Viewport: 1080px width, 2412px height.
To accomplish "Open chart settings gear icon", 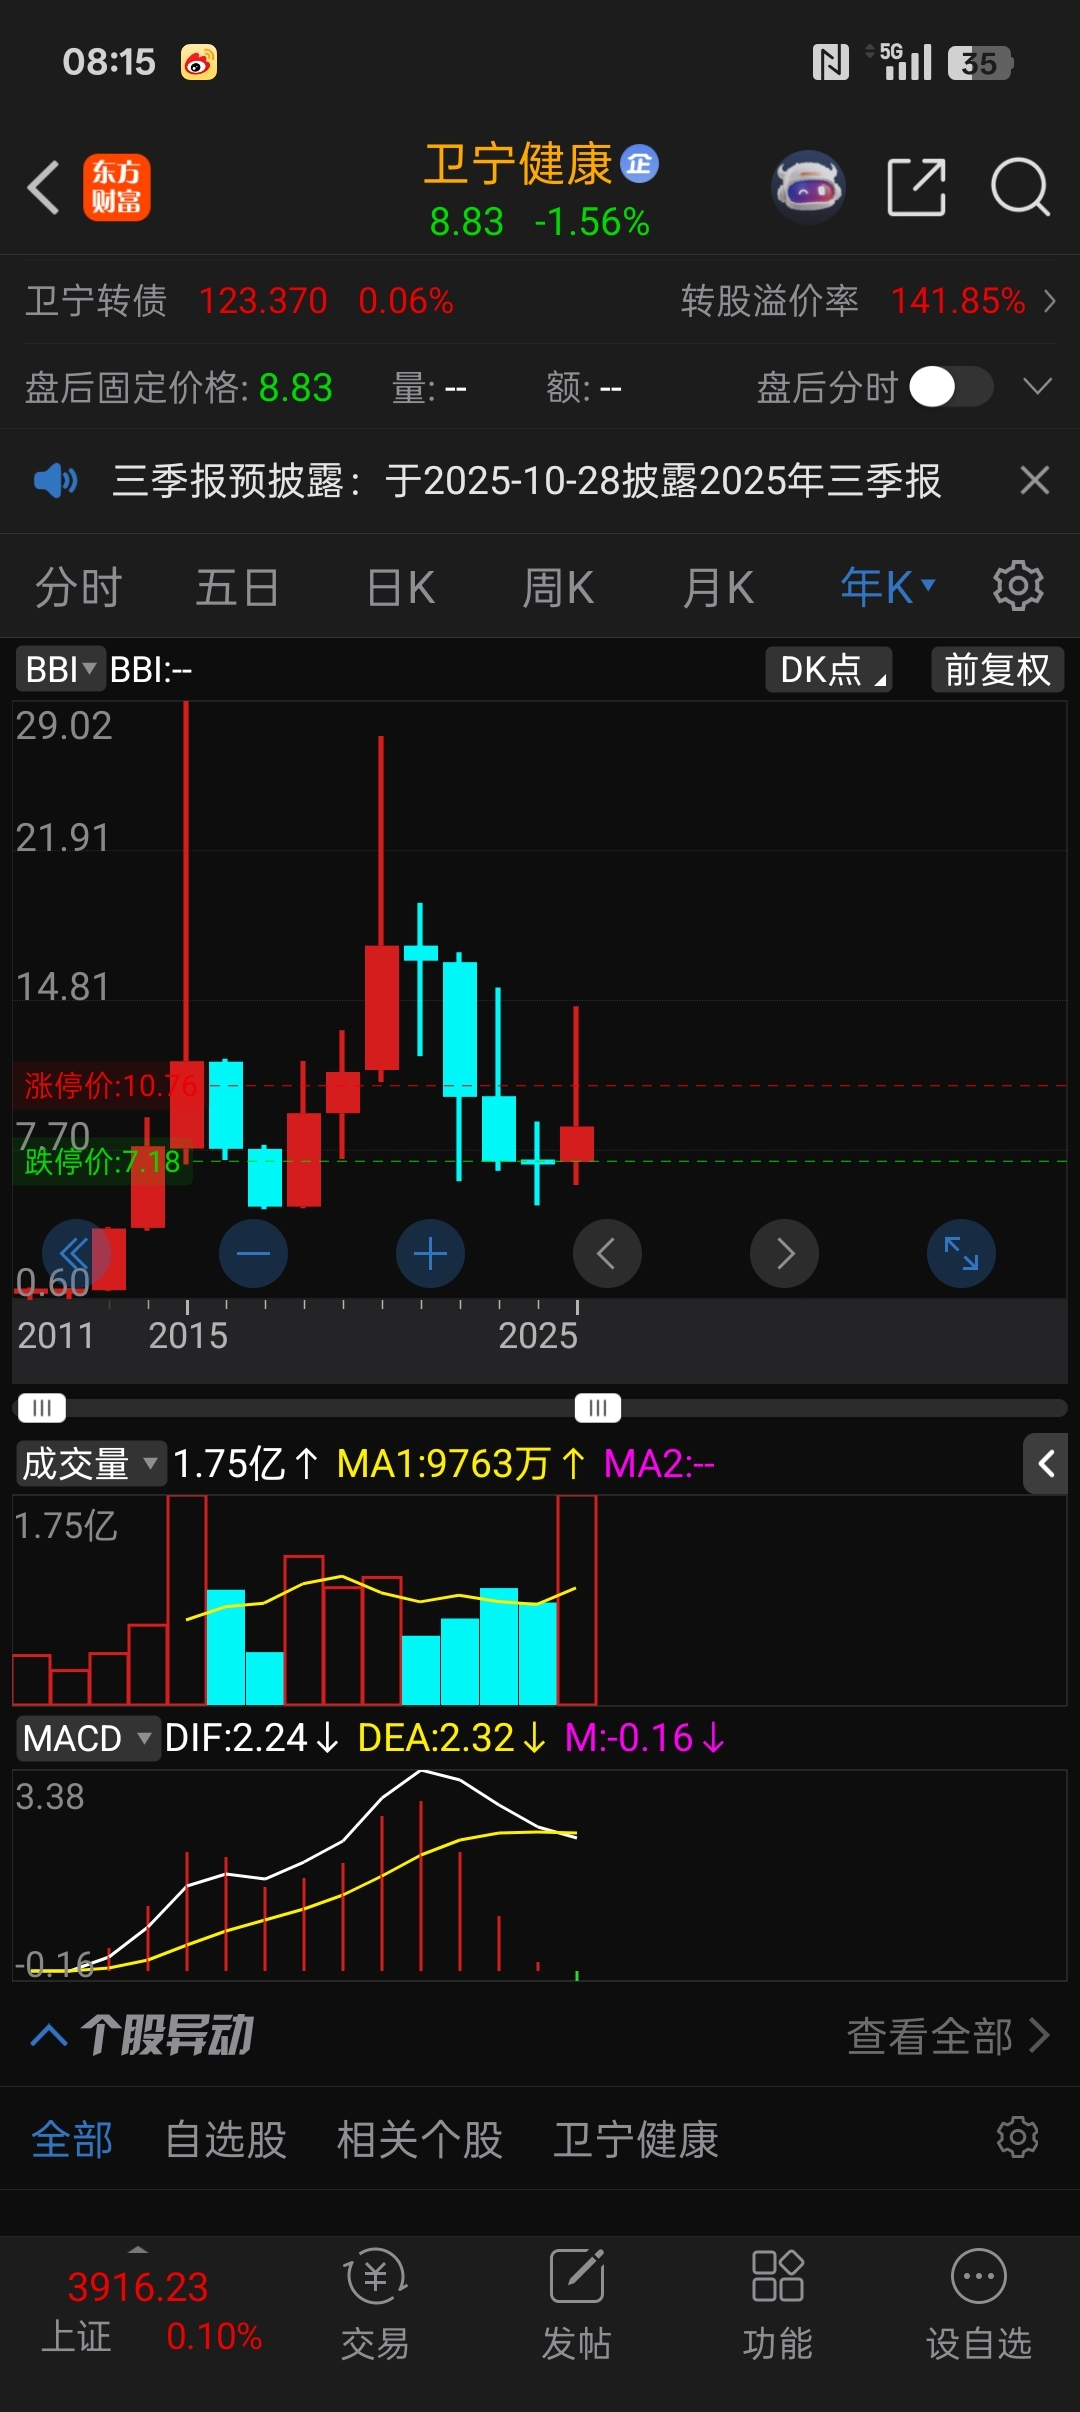I will 1018,586.
